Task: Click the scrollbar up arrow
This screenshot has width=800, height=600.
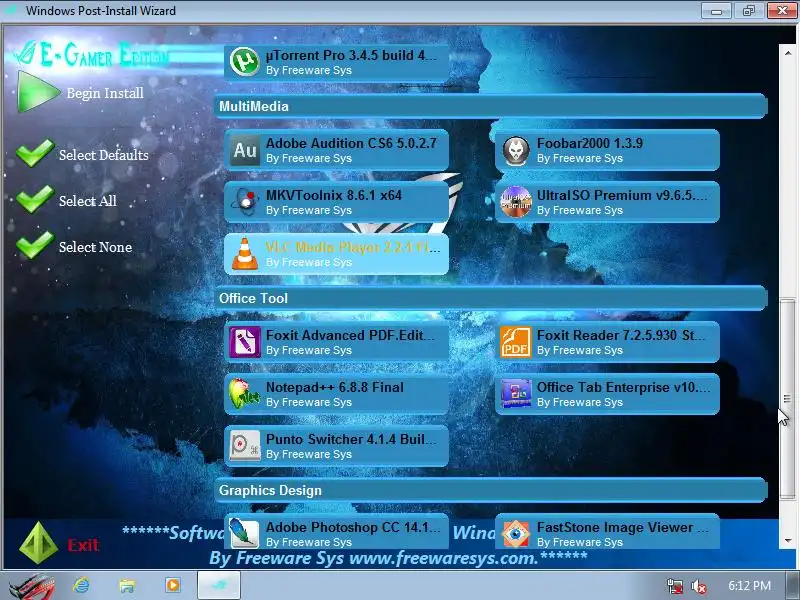Action: 787,53
